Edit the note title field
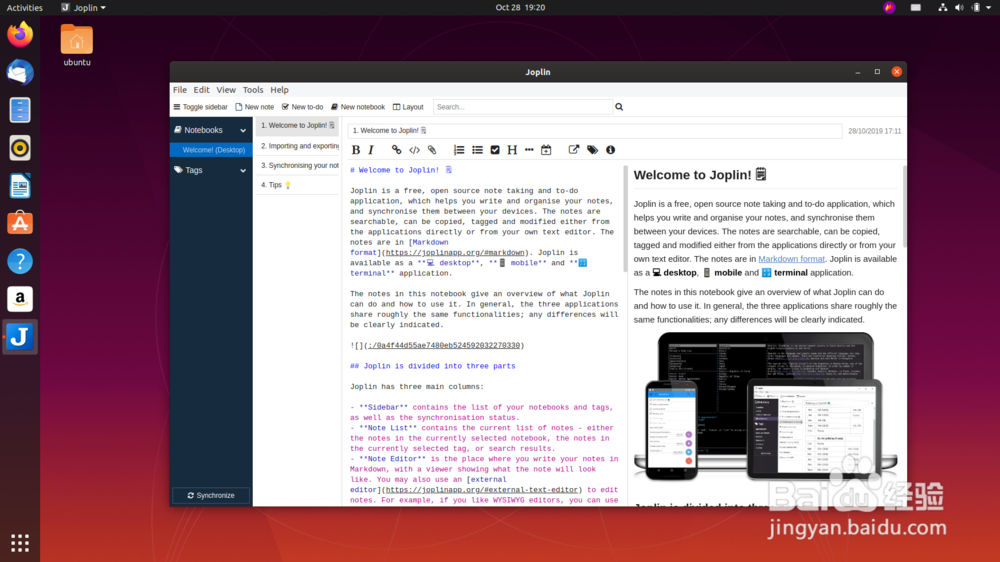This screenshot has height=562, width=1000. pyautogui.click(x=594, y=131)
